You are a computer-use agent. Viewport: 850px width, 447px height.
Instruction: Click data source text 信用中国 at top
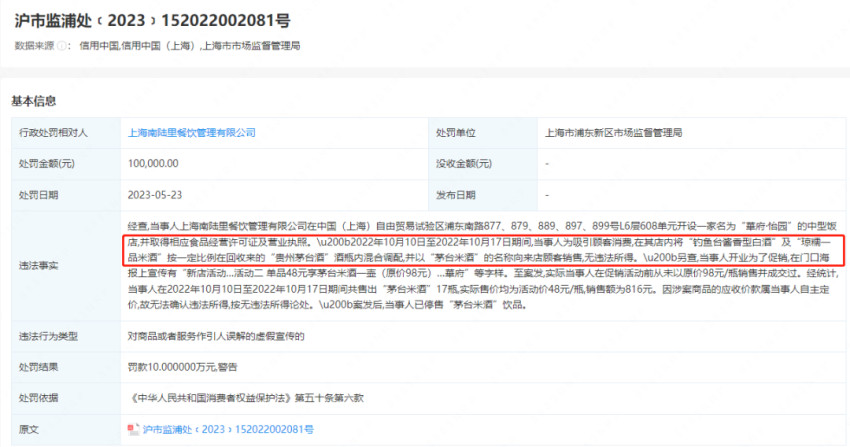[99, 46]
